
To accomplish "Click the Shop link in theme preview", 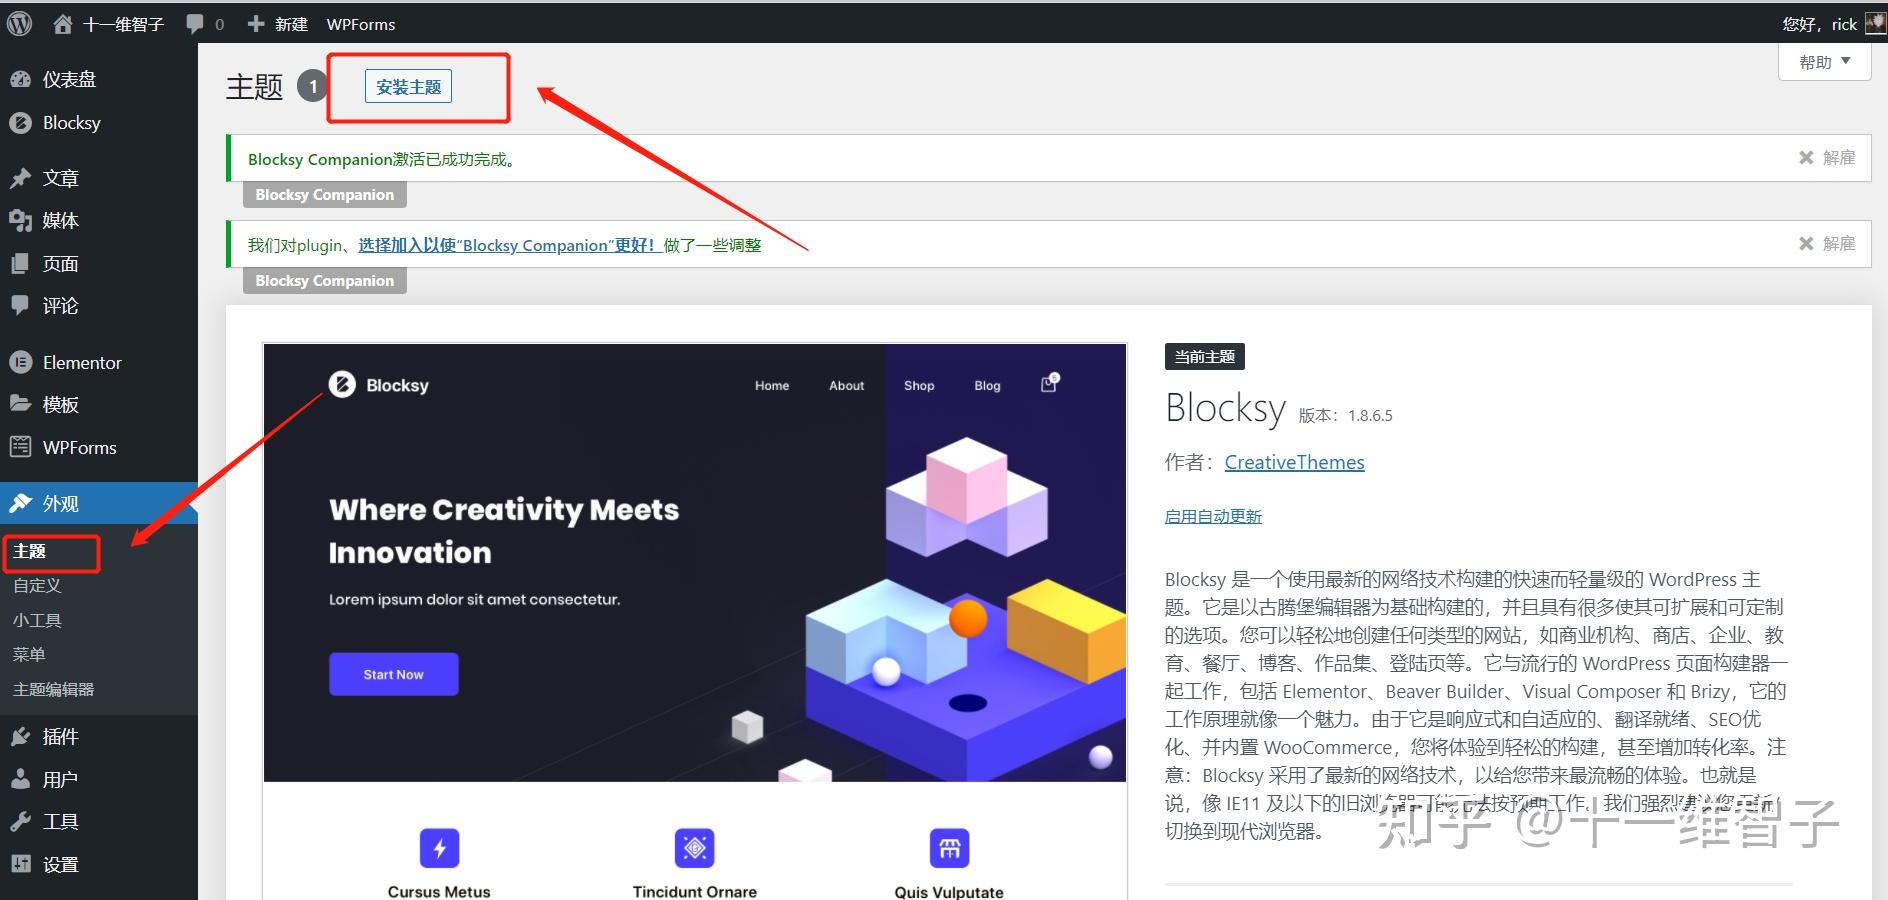I will point(919,386).
